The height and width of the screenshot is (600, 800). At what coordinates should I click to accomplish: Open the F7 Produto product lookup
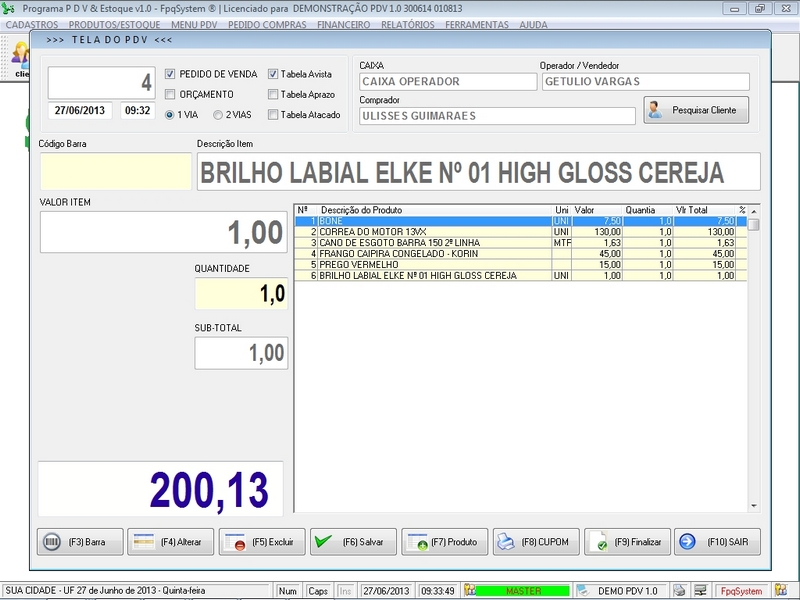[444, 542]
